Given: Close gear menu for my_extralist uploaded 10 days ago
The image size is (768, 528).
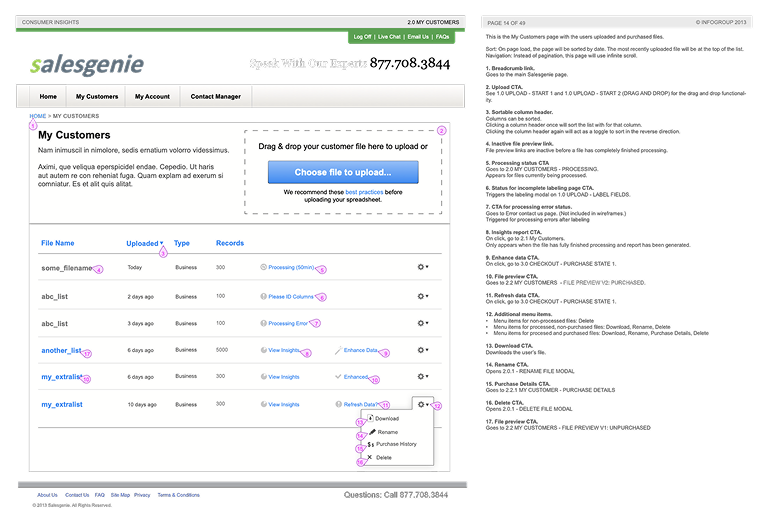Looking at the screenshot, I should [423, 405].
